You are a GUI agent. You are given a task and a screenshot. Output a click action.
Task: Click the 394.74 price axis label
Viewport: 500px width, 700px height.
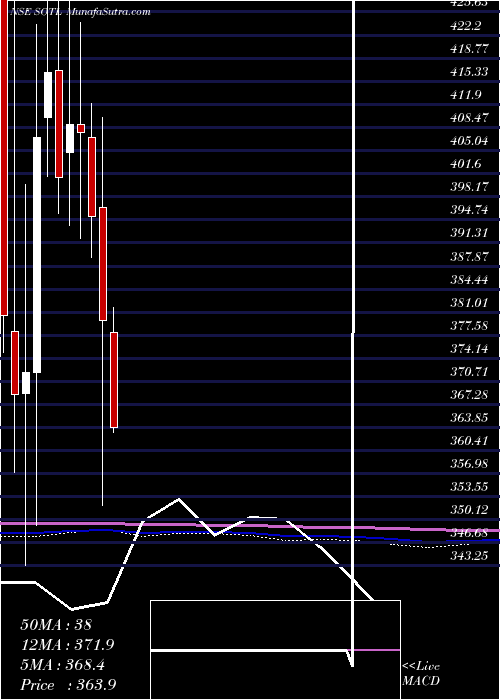coord(469,211)
